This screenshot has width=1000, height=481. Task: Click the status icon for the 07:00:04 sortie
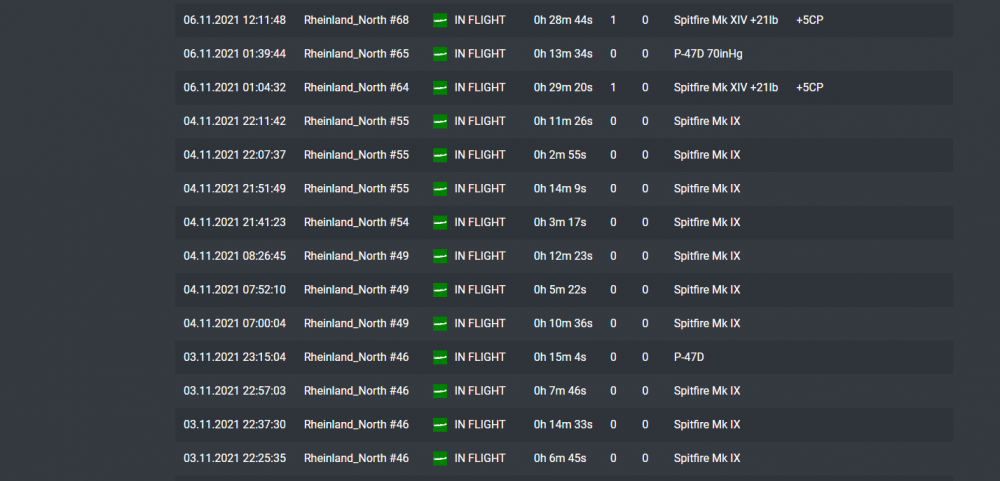(439, 323)
